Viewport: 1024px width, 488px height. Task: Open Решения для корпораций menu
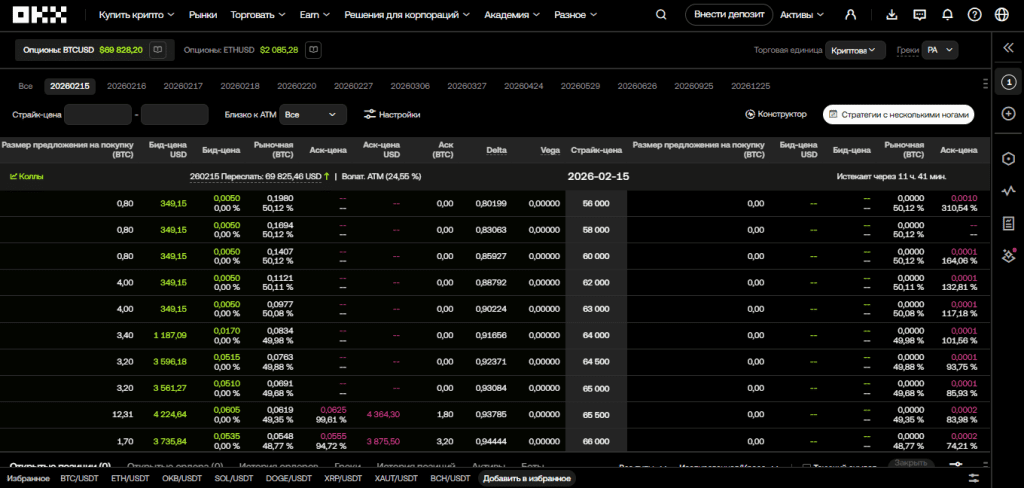(x=408, y=14)
